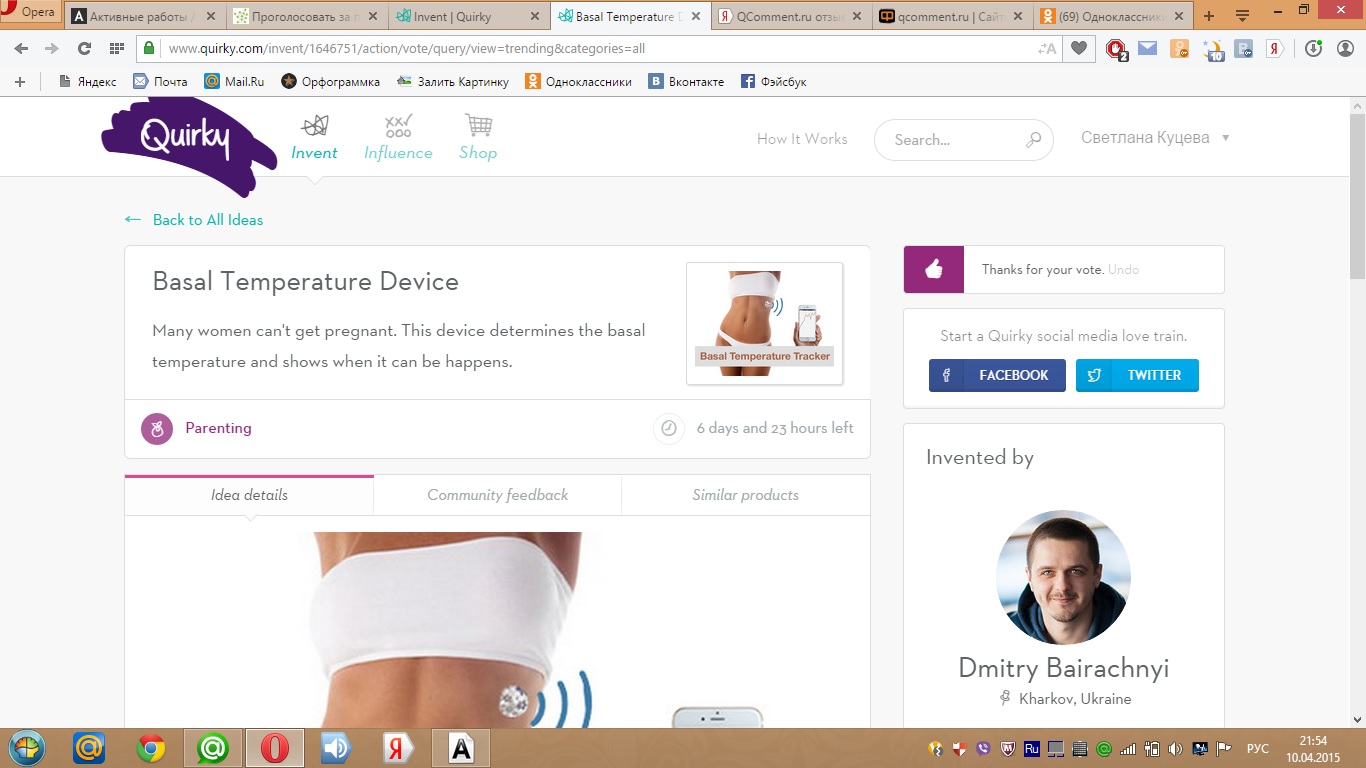The width and height of the screenshot is (1366, 768).
Task: Open the tab list menu button
Action: (1242, 16)
